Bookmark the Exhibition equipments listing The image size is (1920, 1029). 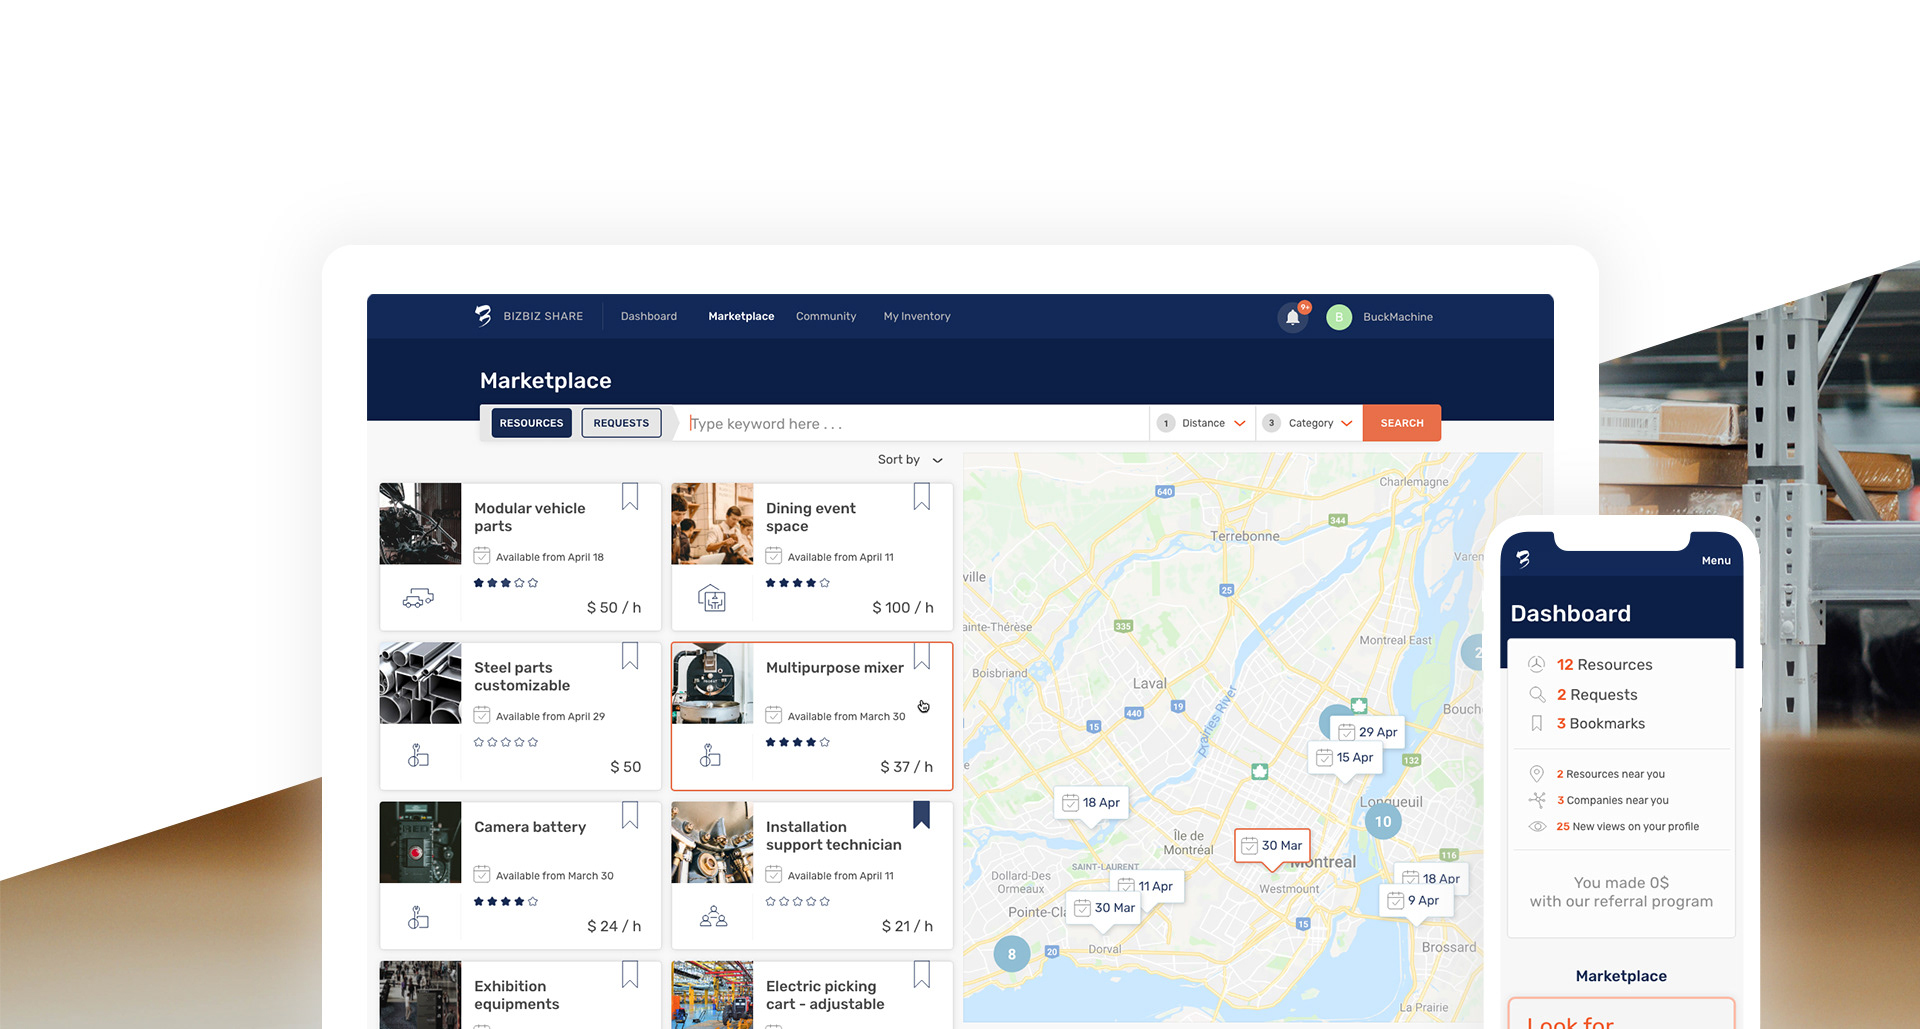click(x=630, y=974)
